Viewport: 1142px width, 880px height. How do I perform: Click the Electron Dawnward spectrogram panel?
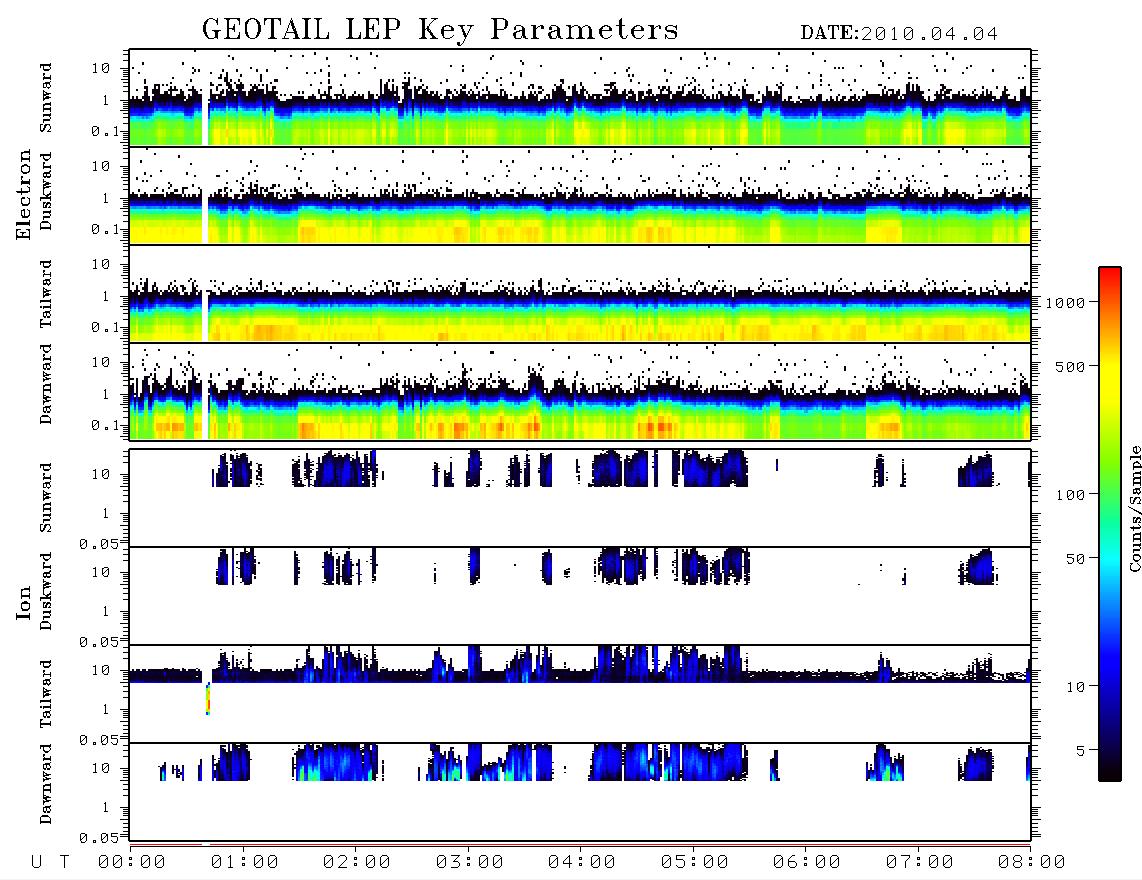click(580, 392)
